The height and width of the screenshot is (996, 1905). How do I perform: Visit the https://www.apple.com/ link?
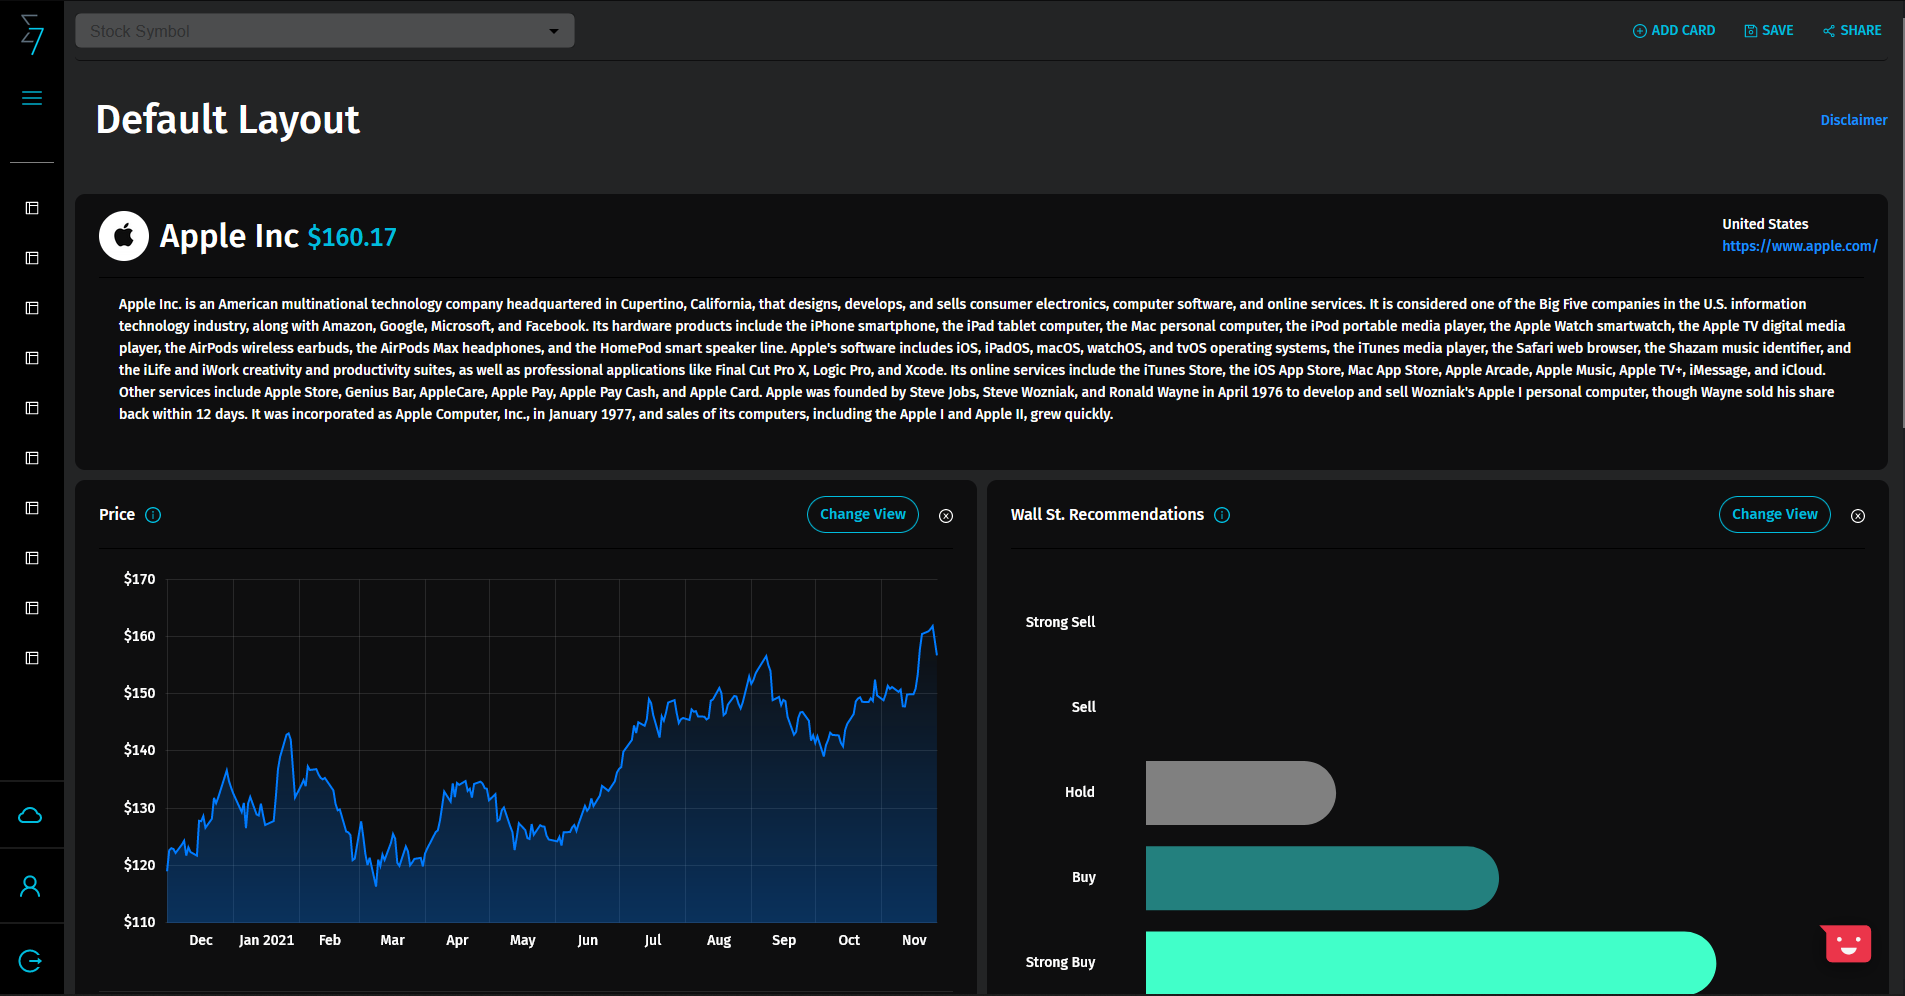coord(1798,246)
